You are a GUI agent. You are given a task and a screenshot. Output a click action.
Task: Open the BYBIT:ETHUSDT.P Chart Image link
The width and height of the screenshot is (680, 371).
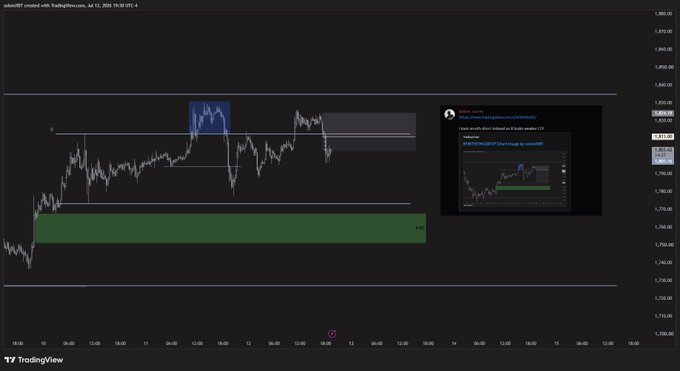(503, 144)
